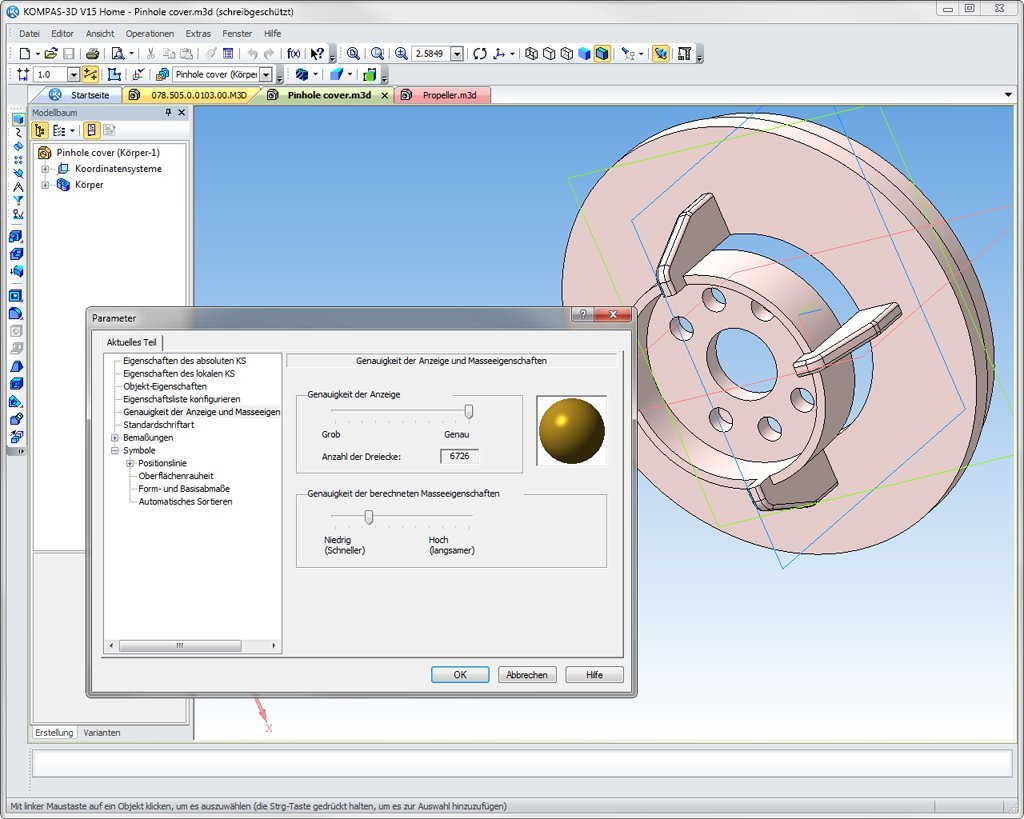Click the Genauigkeit der Anzeige slider handle
The image size is (1024, 819).
(x=468, y=411)
